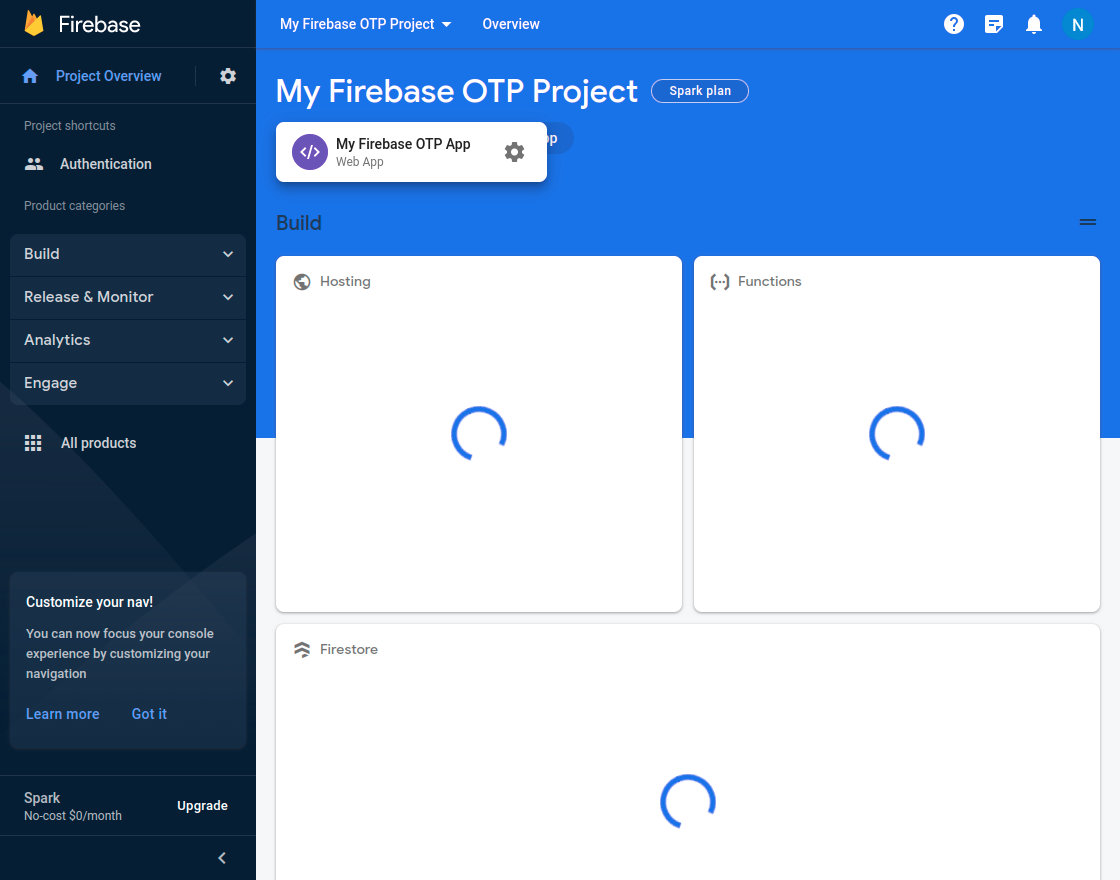Go to Project Overview in sidebar
This screenshot has width=1120, height=880.
[108, 75]
